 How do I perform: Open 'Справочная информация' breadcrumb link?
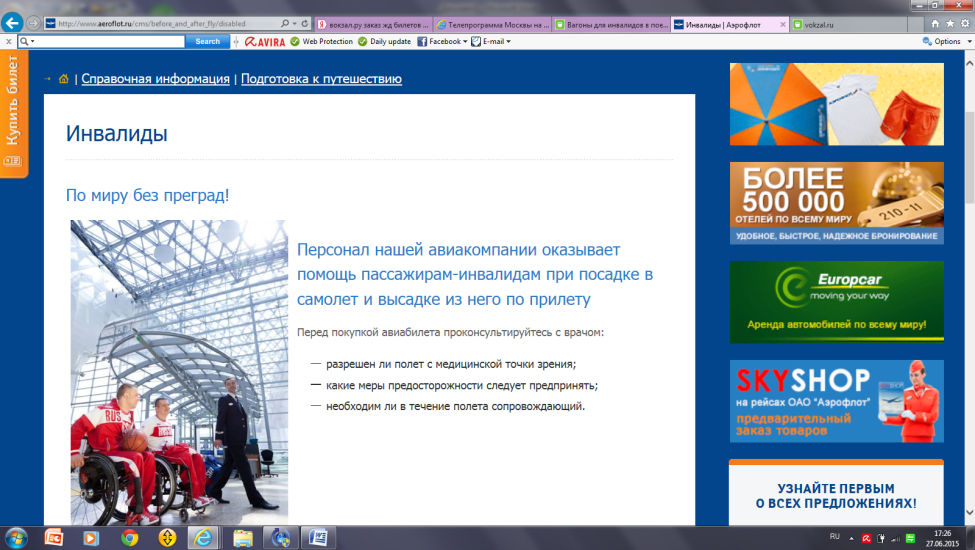[x=155, y=79]
